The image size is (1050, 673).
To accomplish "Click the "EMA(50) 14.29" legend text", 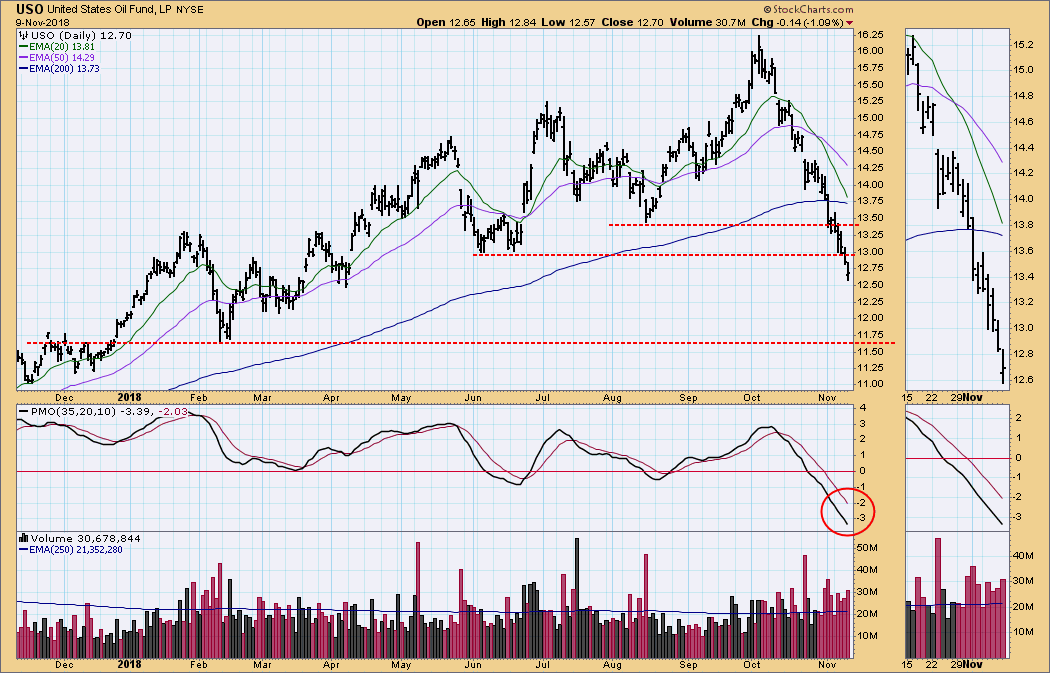I will (x=62, y=58).
